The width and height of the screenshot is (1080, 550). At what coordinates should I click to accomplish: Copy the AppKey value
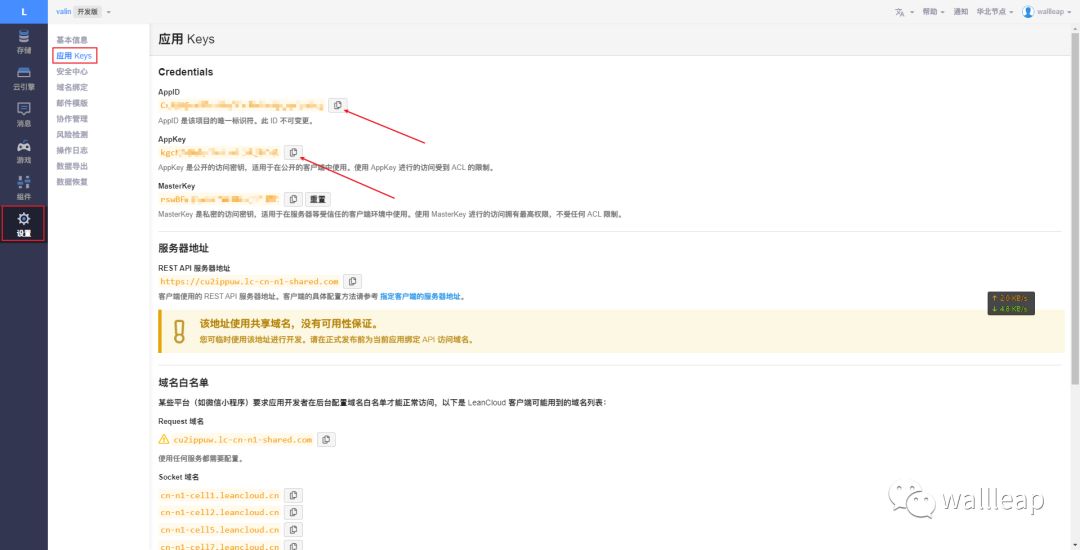[293, 152]
